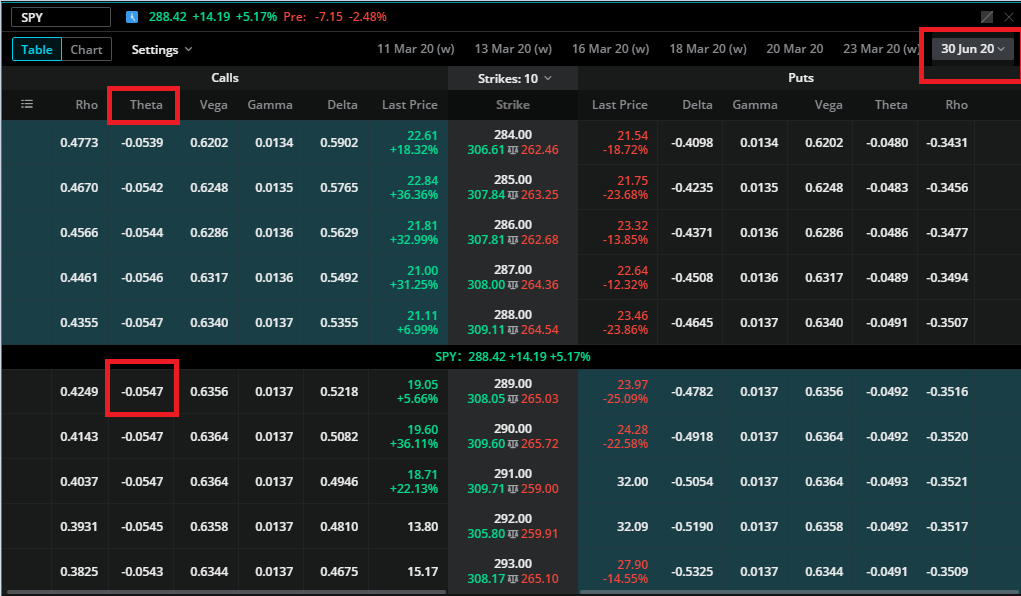Click the calls Vega column header
This screenshot has width=1021, height=596.
(213, 105)
